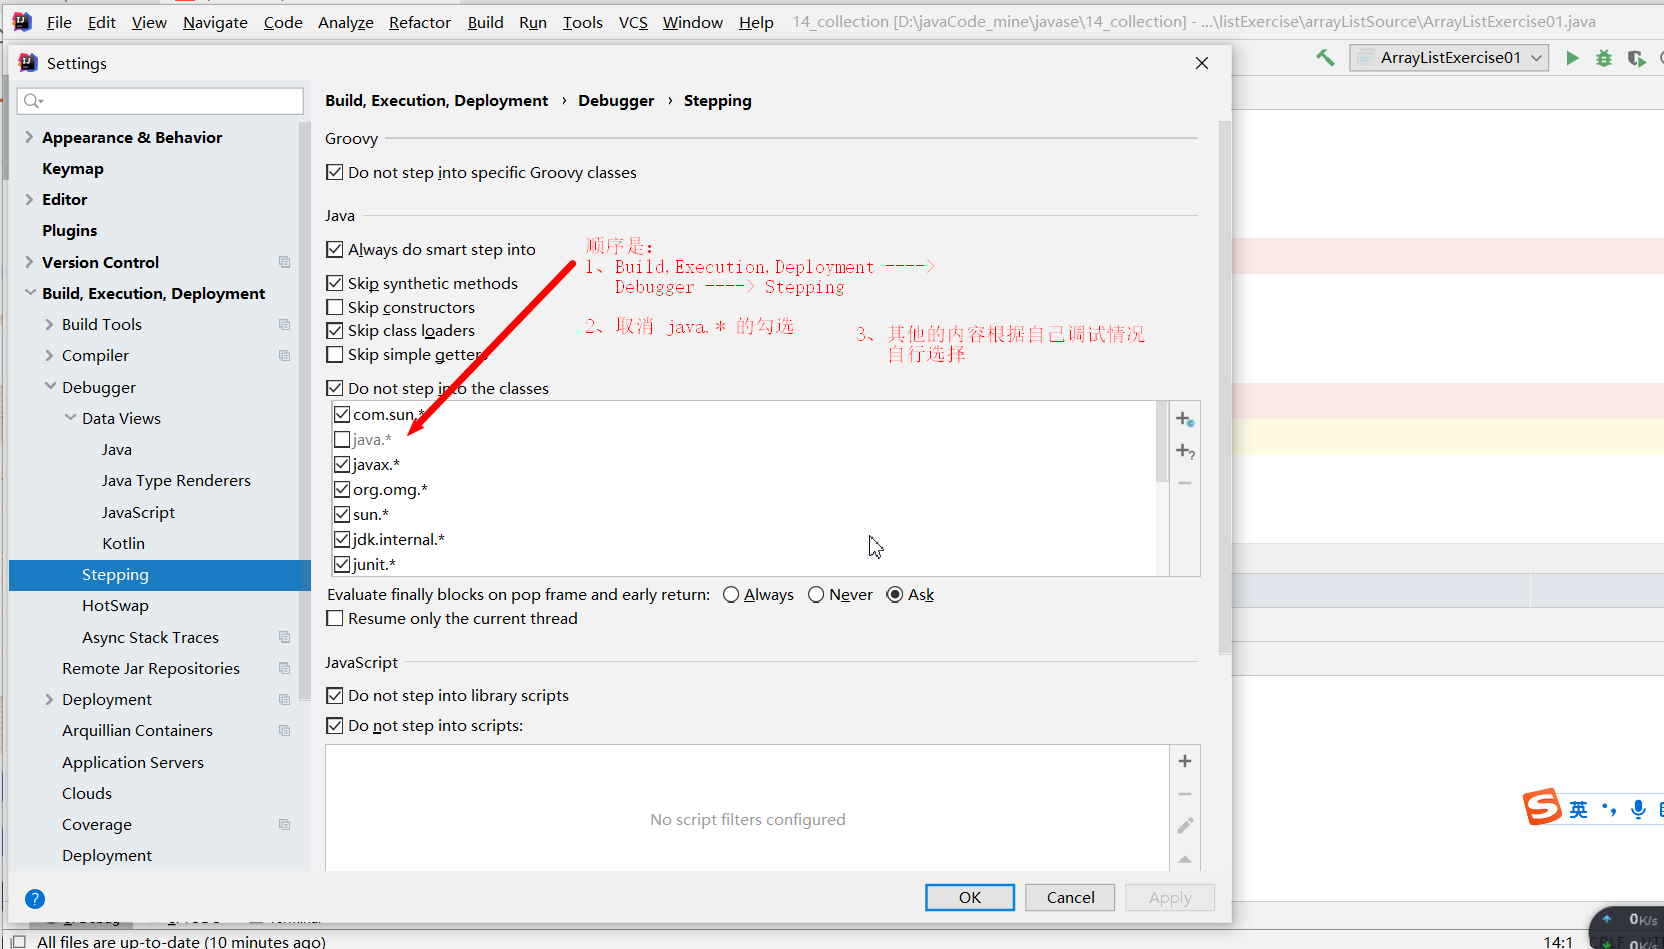Start the debugger with the bug icon
This screenshot has height=949, width=1664.
pos(1604,57)
